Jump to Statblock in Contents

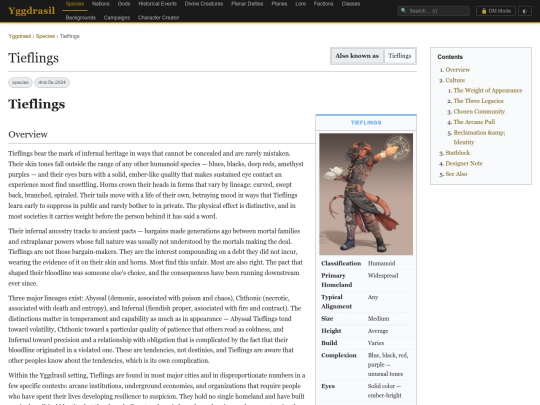[x=457, y=153]
